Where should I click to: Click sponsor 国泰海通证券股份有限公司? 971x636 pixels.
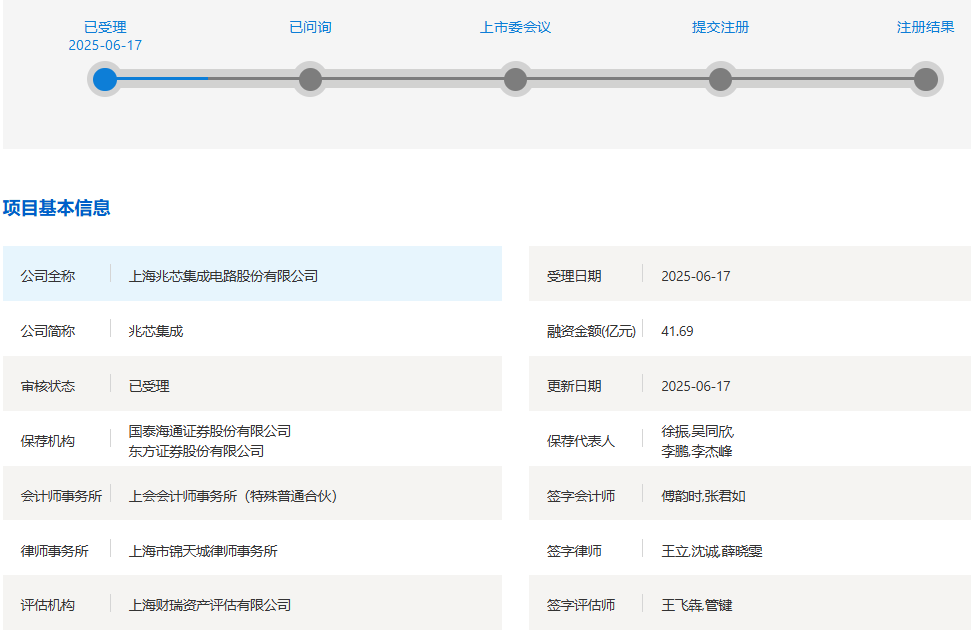[x=209, y=431]
